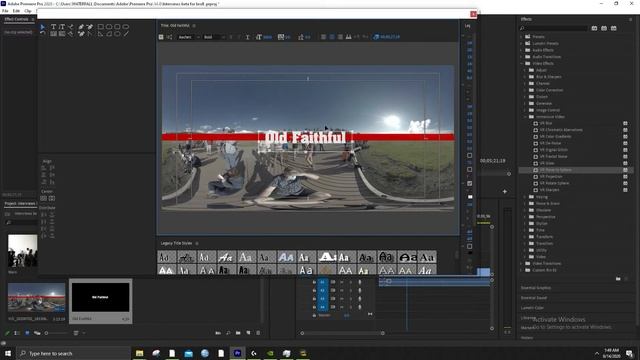This screenshot has width=640, height=360.
Task: Select the Vertical Area Type tool
Action: (x=62, y=34)
